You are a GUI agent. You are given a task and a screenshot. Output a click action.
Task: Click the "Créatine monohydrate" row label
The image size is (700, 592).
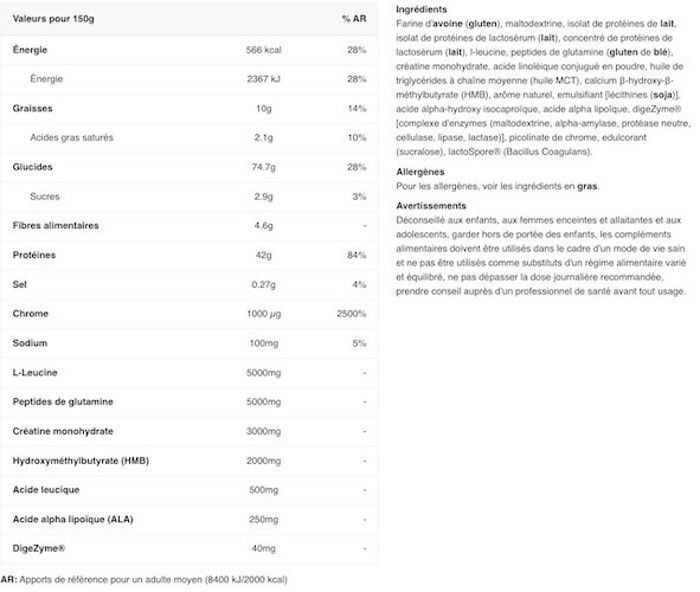pyautogui.click(x=62, y=431)
